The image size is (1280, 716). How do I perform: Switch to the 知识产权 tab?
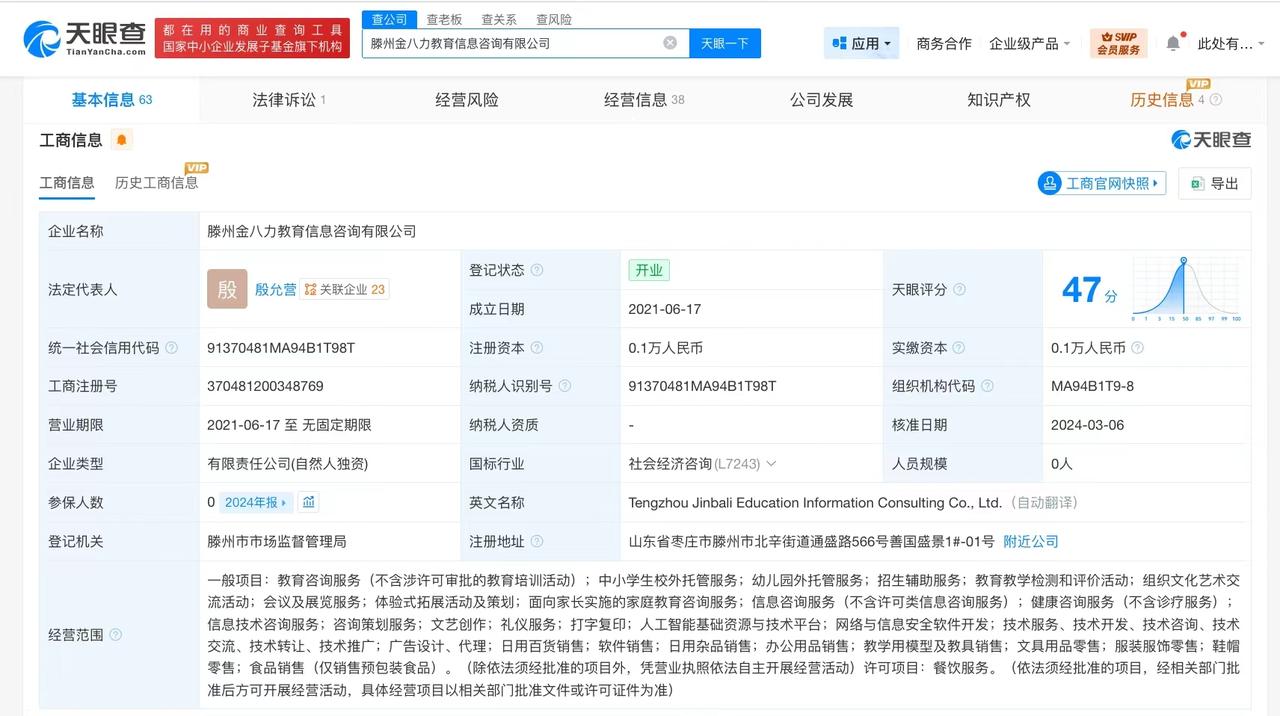coord(998,100)
